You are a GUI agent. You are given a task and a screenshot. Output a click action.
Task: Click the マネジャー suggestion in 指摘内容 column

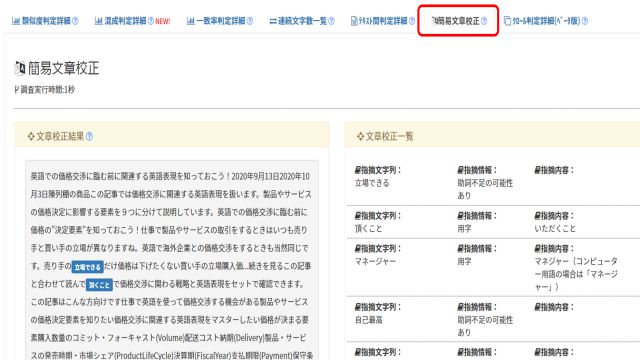[576, 274]
